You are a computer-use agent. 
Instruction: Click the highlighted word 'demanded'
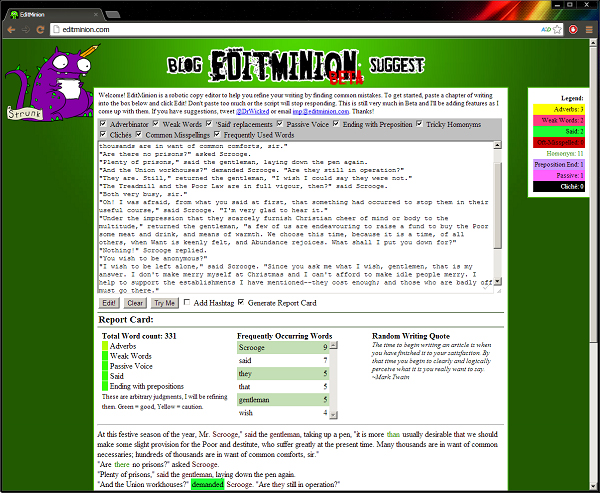(207, 484)
